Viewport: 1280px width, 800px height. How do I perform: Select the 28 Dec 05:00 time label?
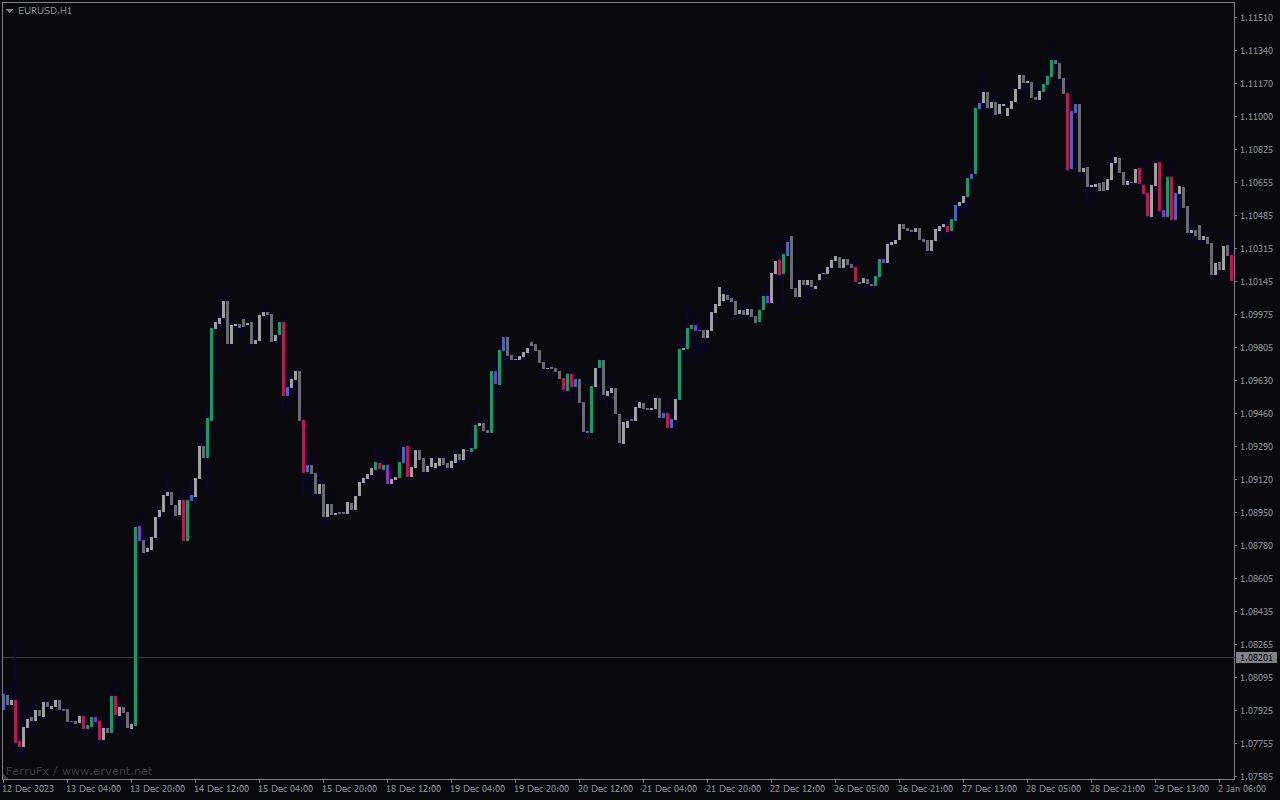point(1053,789)
